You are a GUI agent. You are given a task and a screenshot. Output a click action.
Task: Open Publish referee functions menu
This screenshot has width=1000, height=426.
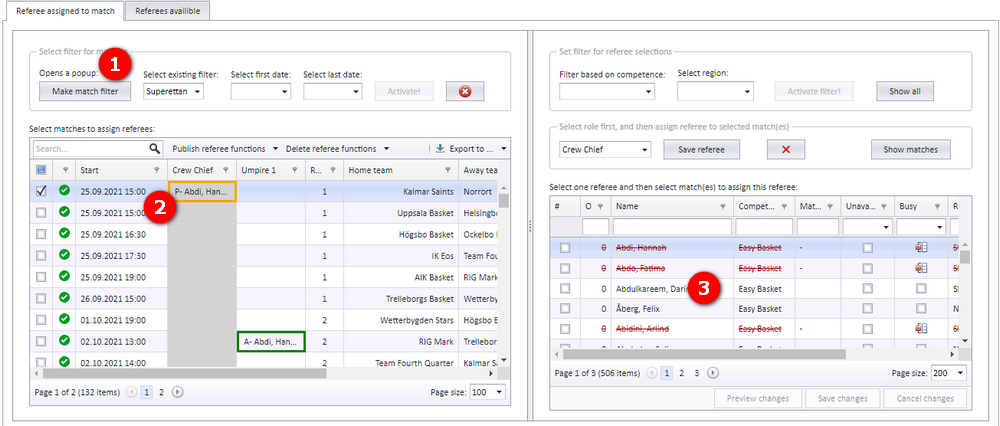tap(225, 149)
